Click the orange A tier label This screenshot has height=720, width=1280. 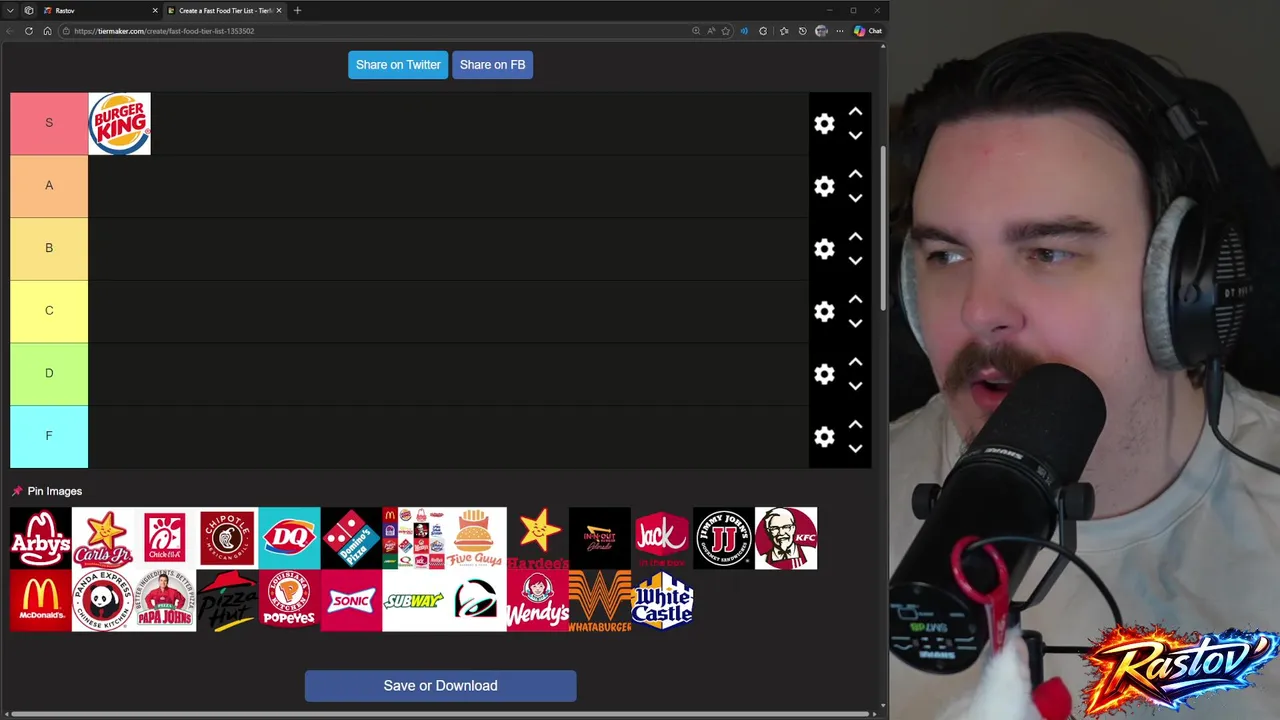(x=49, y=186)
